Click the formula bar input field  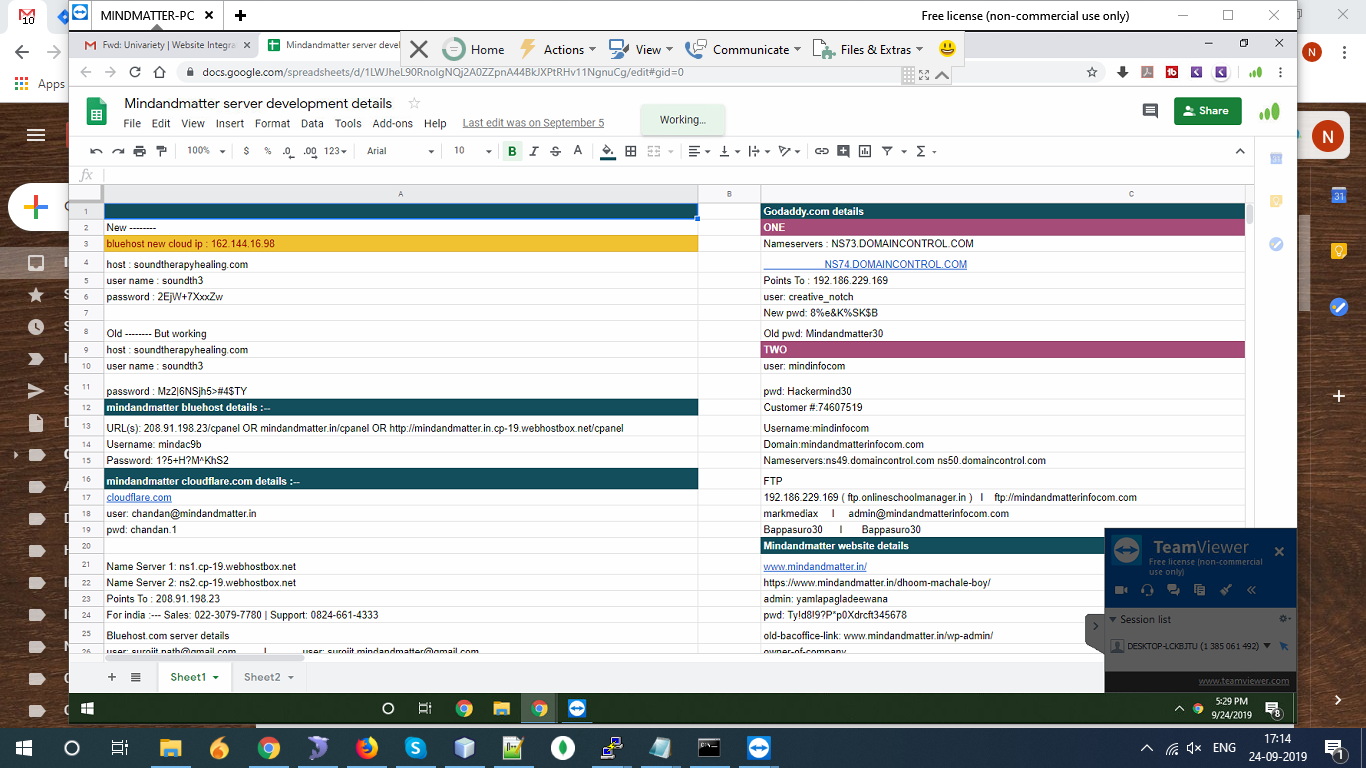[676, 175]
